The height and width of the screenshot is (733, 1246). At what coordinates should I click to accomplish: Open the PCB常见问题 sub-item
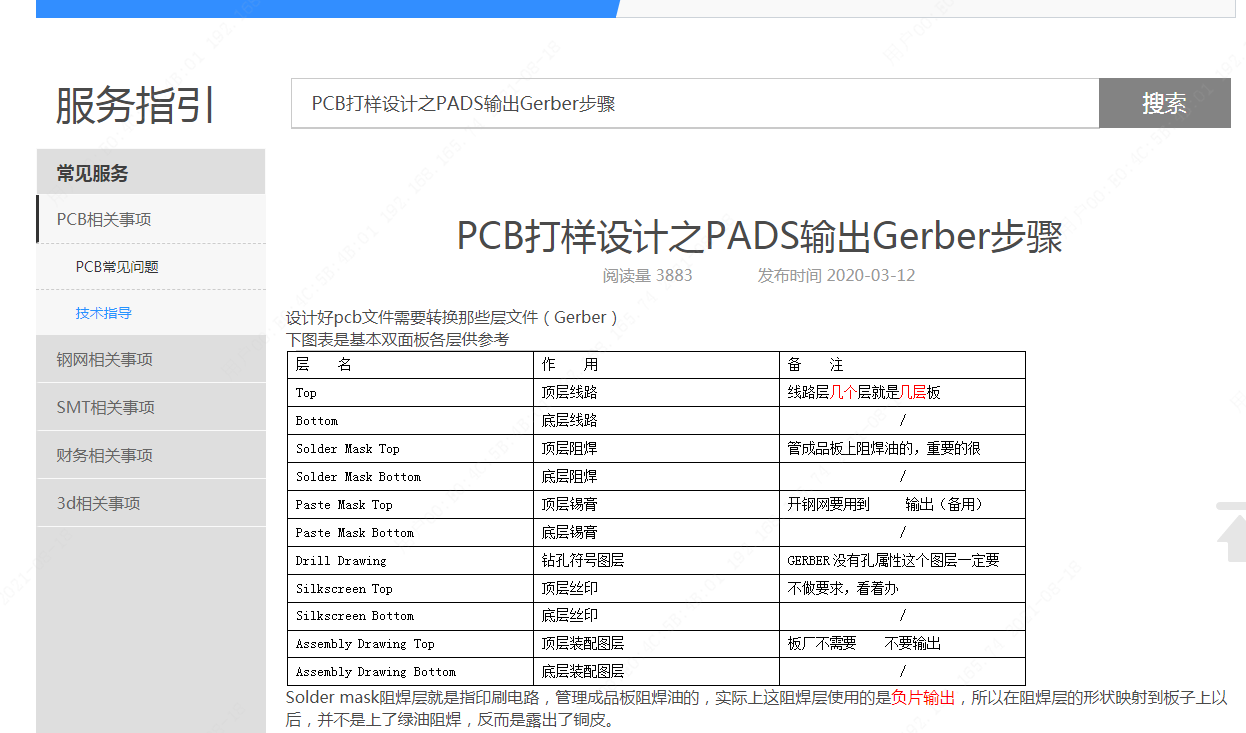(x=117, y=267)
